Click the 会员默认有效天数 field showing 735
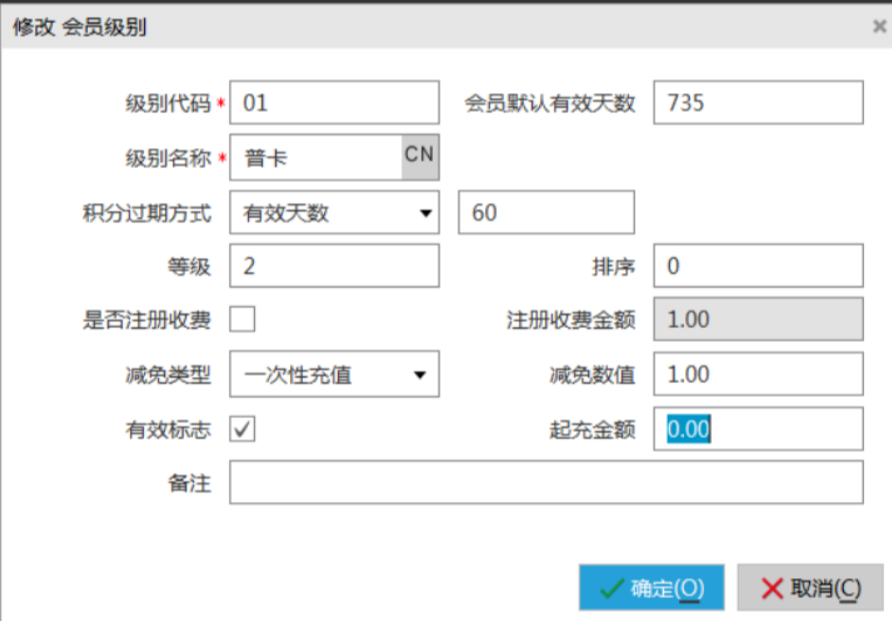Screen dimensions: 892x621 pyautogui.click(x=757, y=103)
